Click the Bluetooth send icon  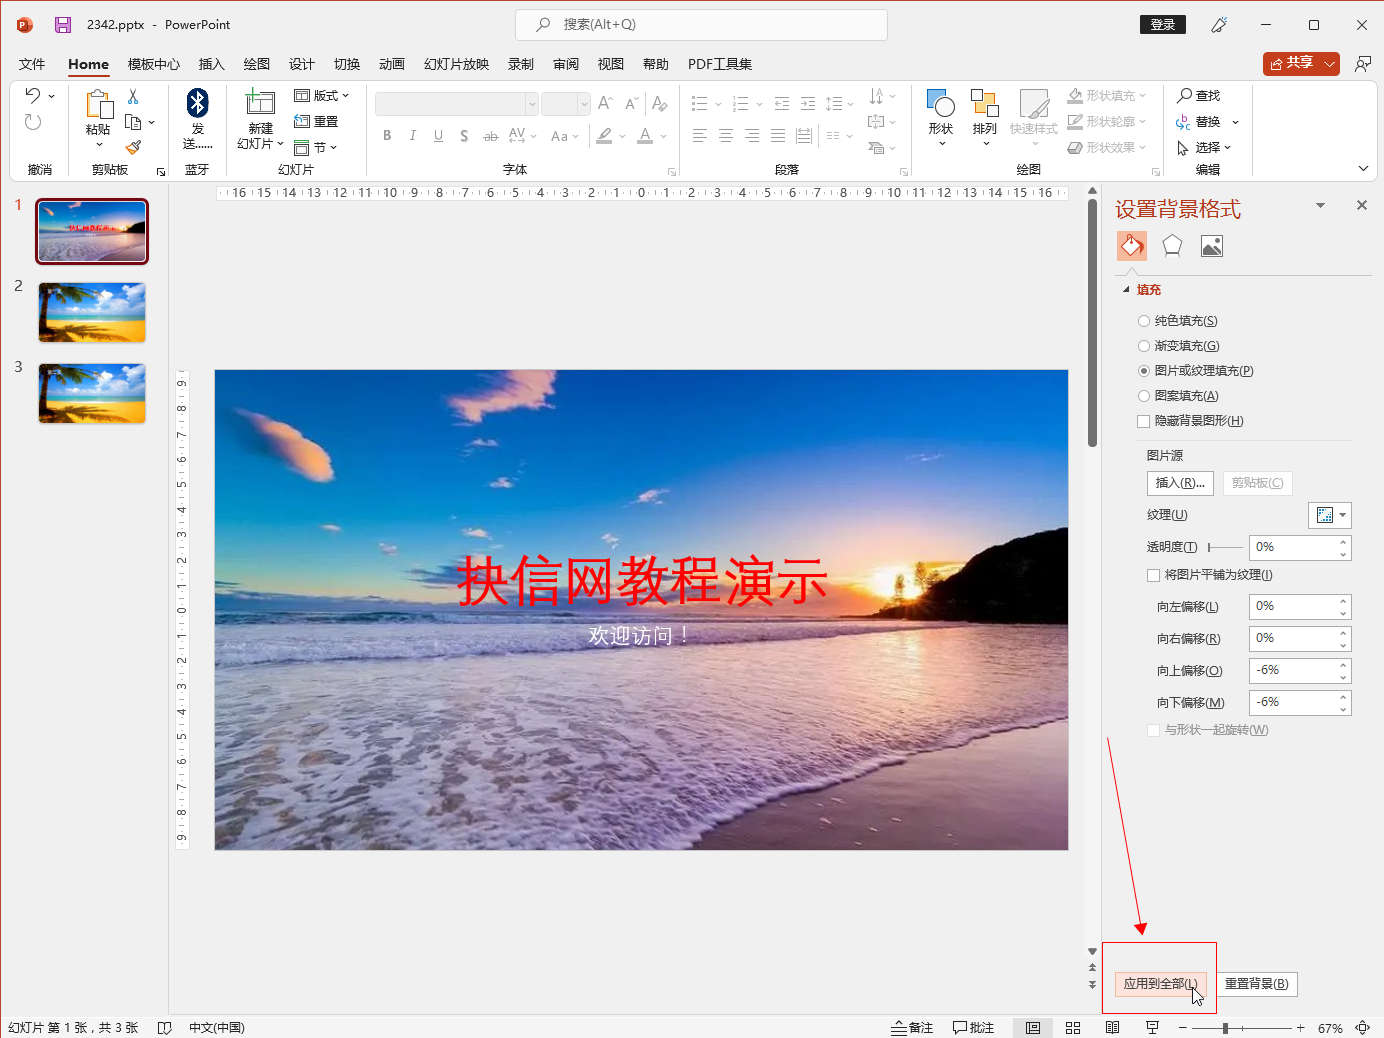[x=197, y=103]
